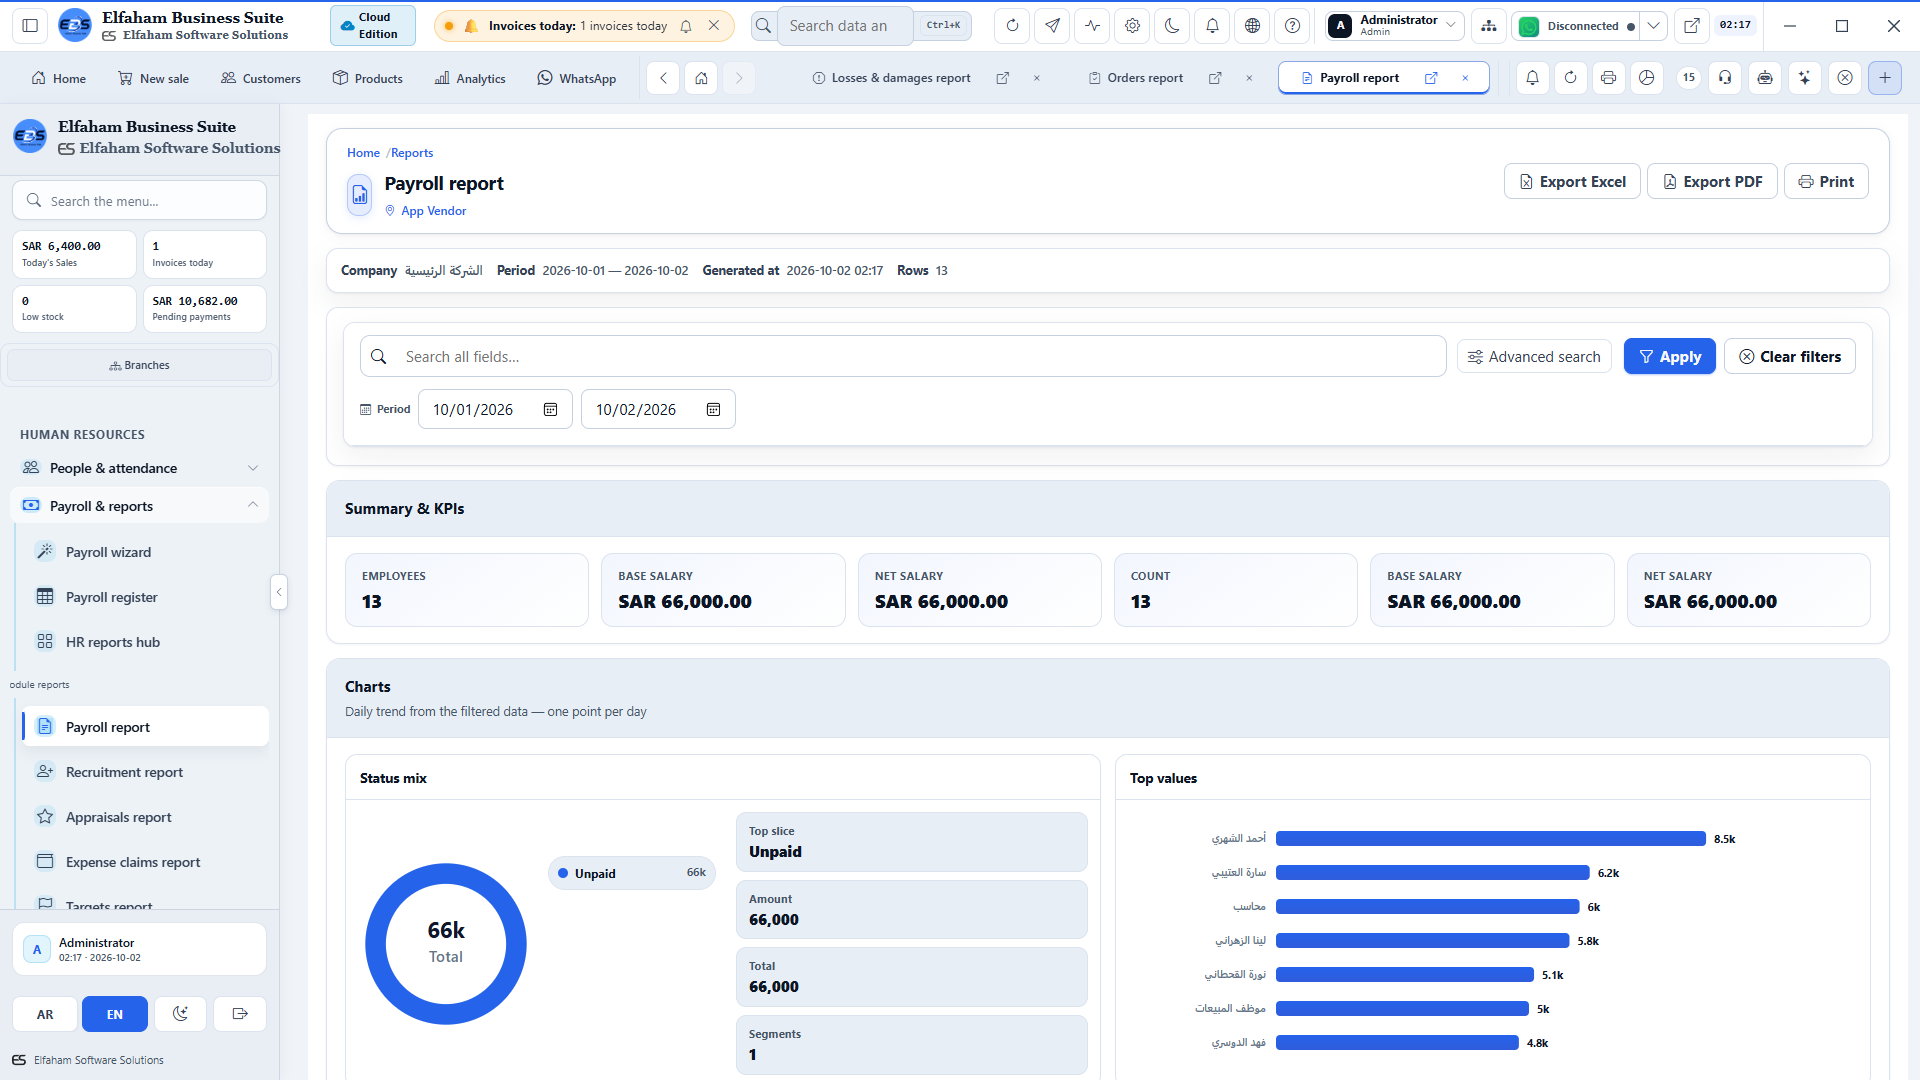Click the Apply filter button

(1669, 357)
